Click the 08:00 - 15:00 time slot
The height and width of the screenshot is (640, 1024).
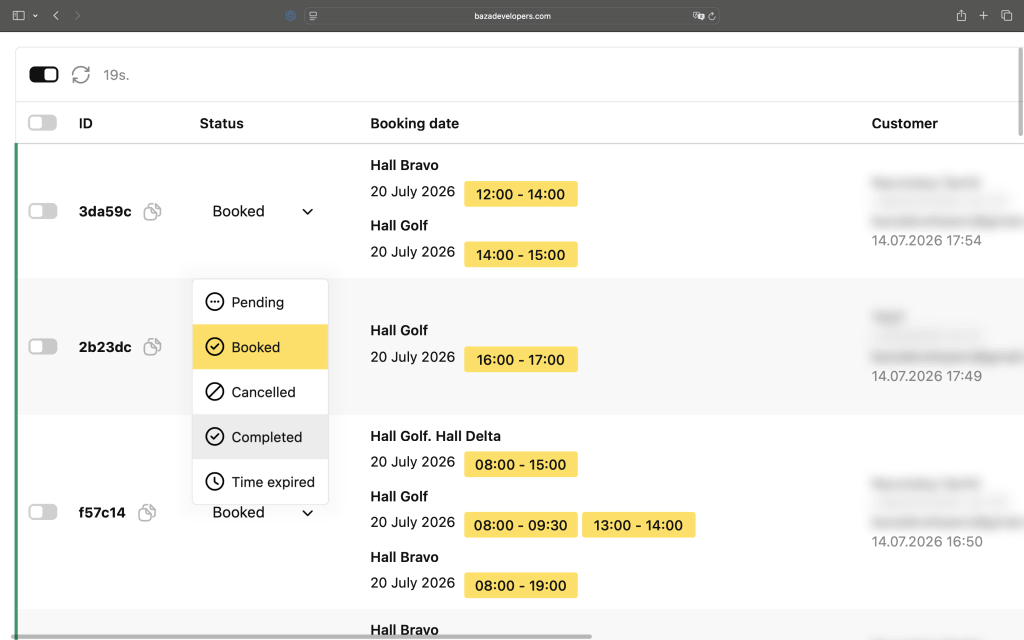point(520,464)
